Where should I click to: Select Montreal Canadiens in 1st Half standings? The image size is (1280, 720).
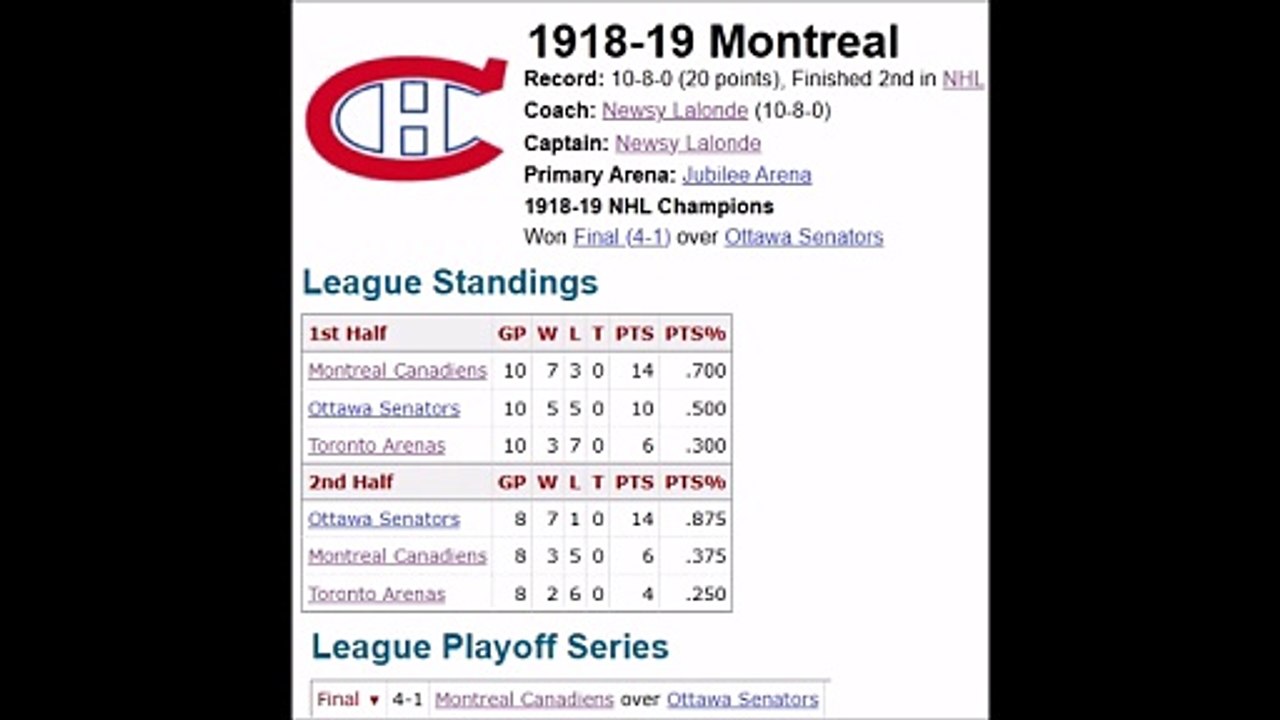(x=397, y=371)
